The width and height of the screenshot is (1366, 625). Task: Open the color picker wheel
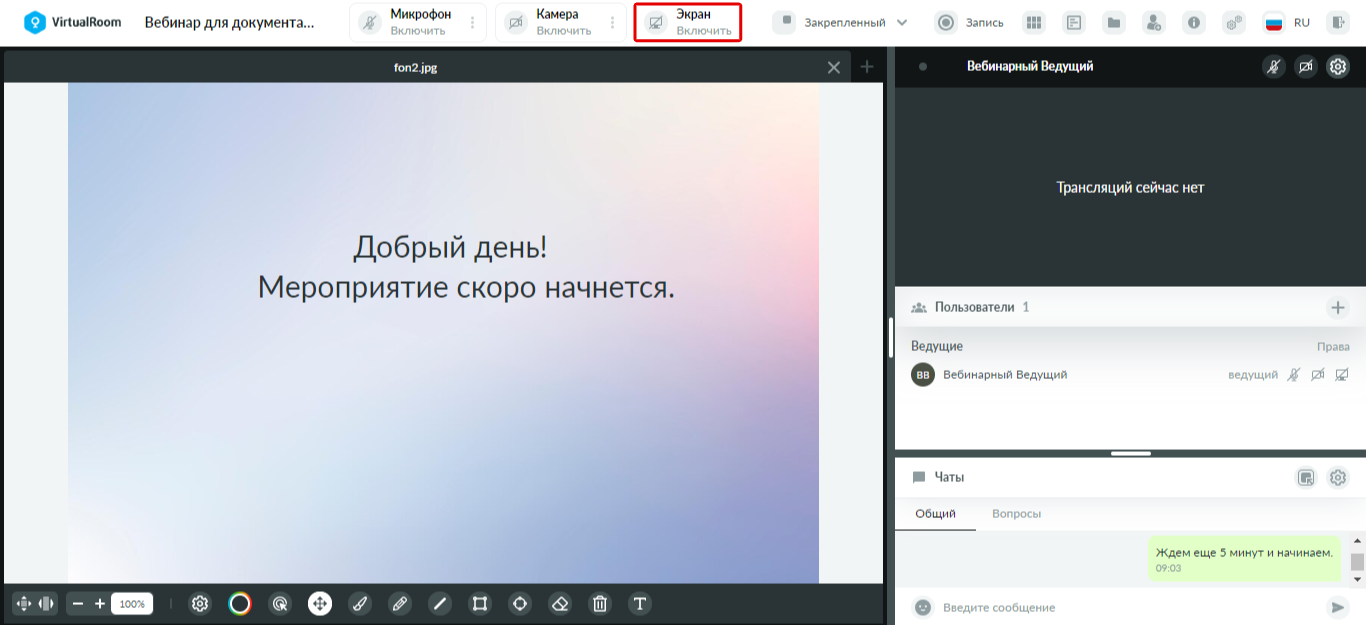240,603
